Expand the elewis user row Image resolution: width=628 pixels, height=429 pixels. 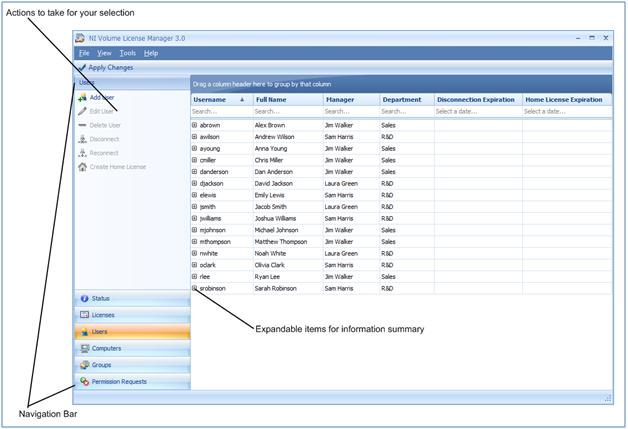pos(195,195)
